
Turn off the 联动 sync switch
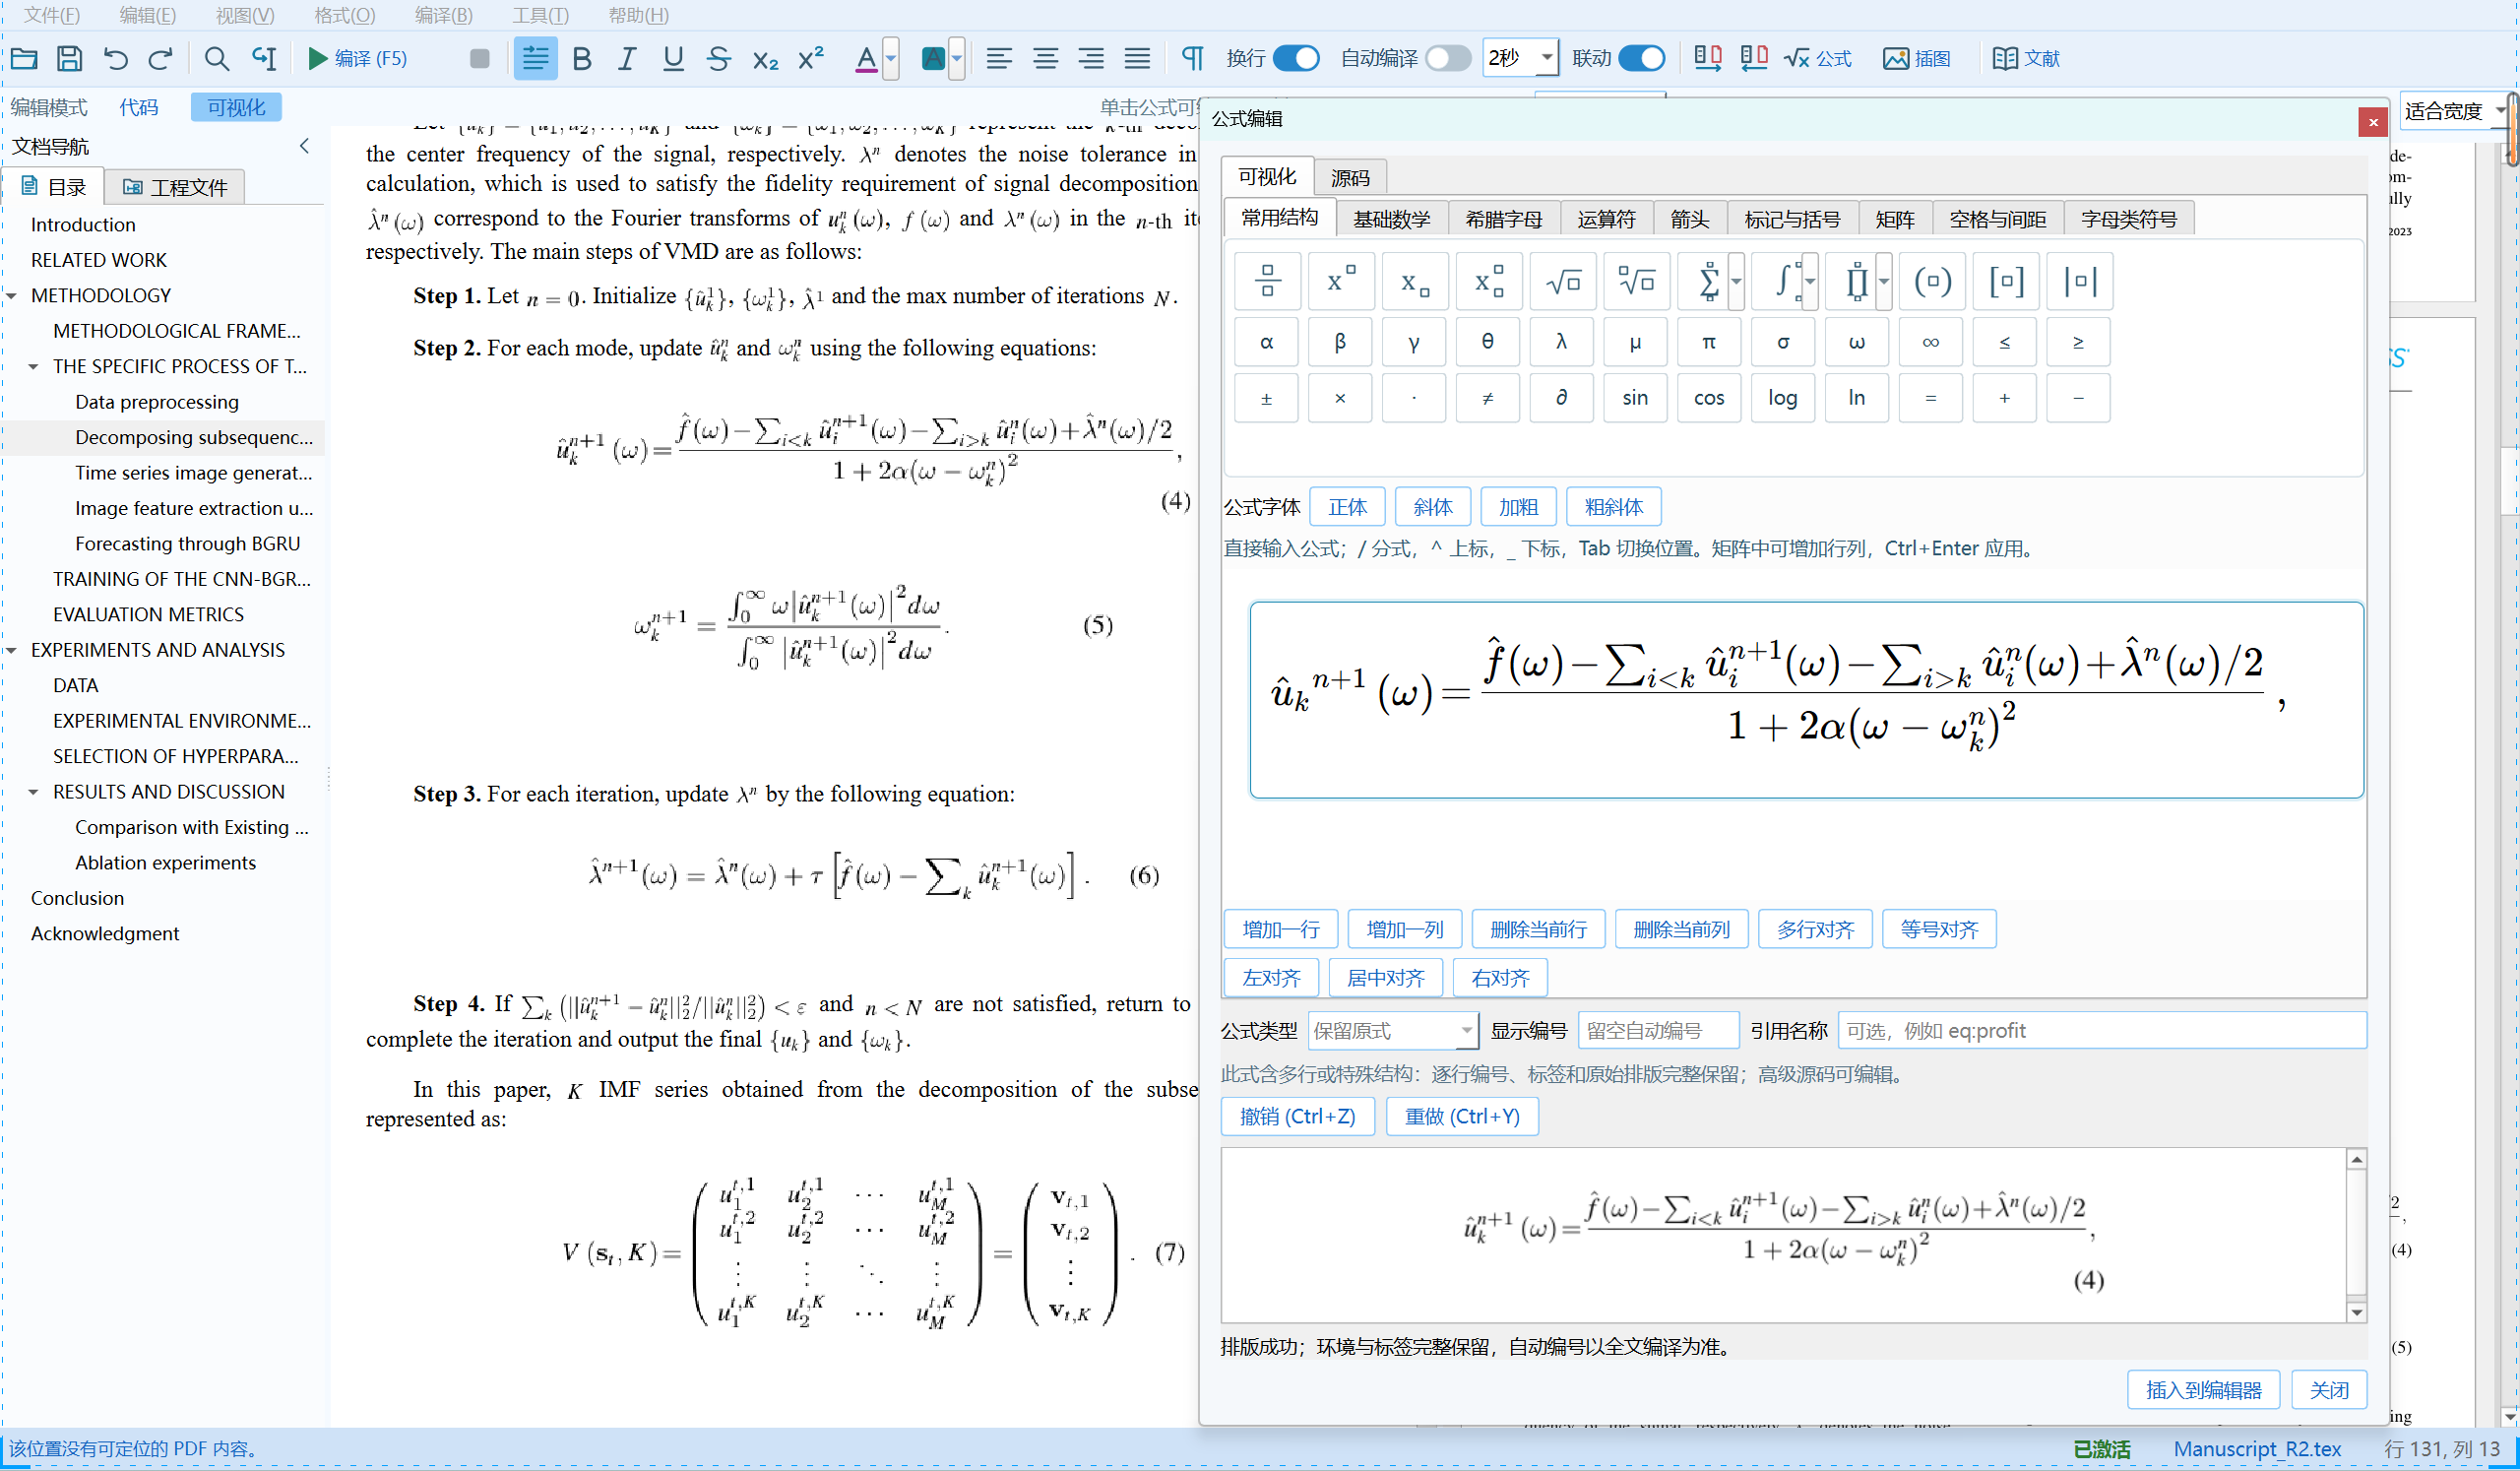(x=1642, y=58)
